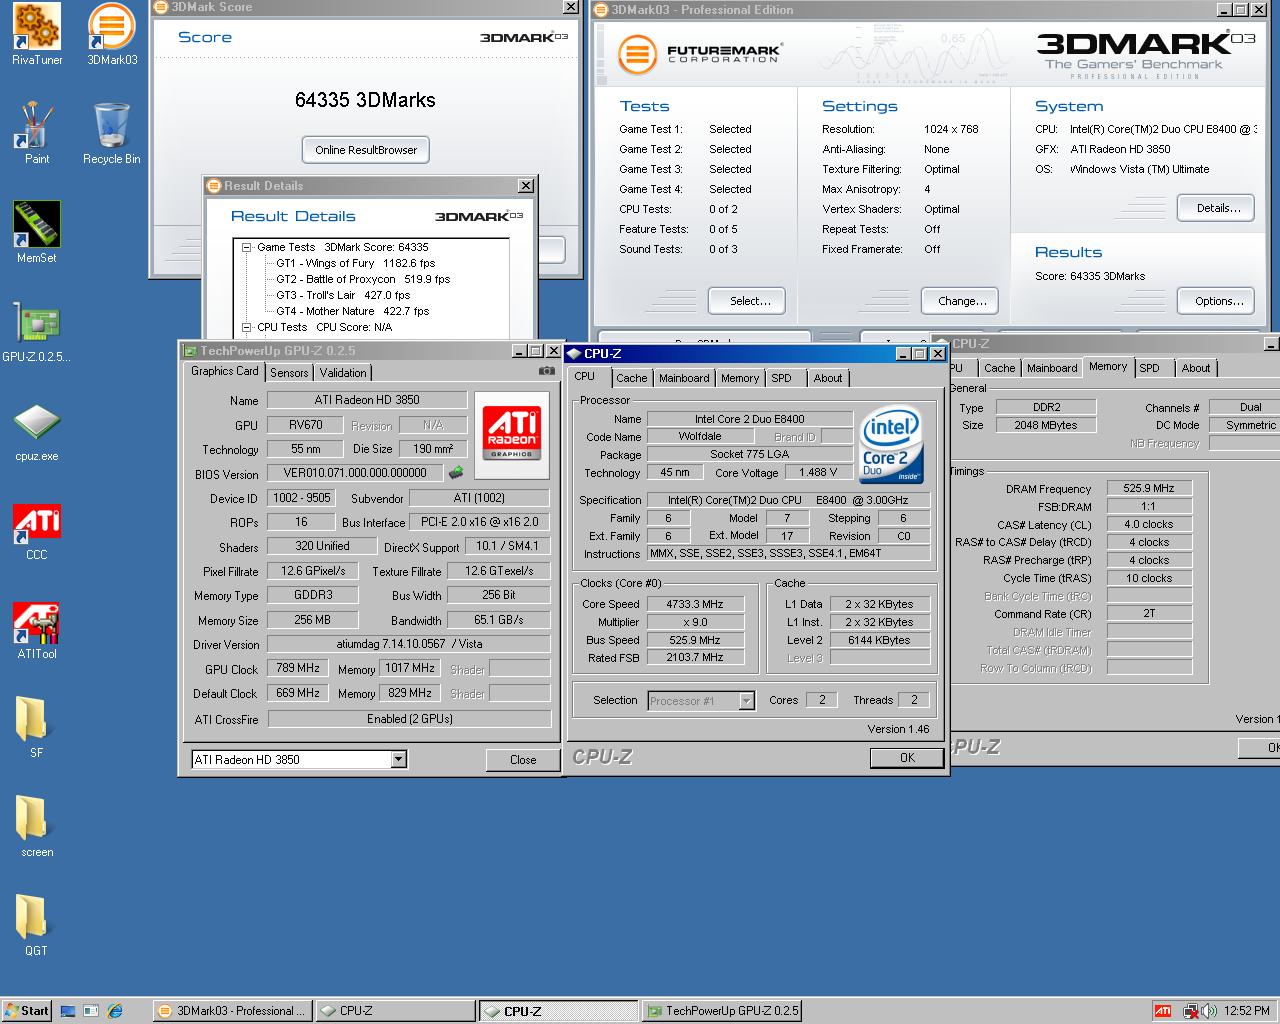Click the Close button in GPU-Z

point(523,760)
